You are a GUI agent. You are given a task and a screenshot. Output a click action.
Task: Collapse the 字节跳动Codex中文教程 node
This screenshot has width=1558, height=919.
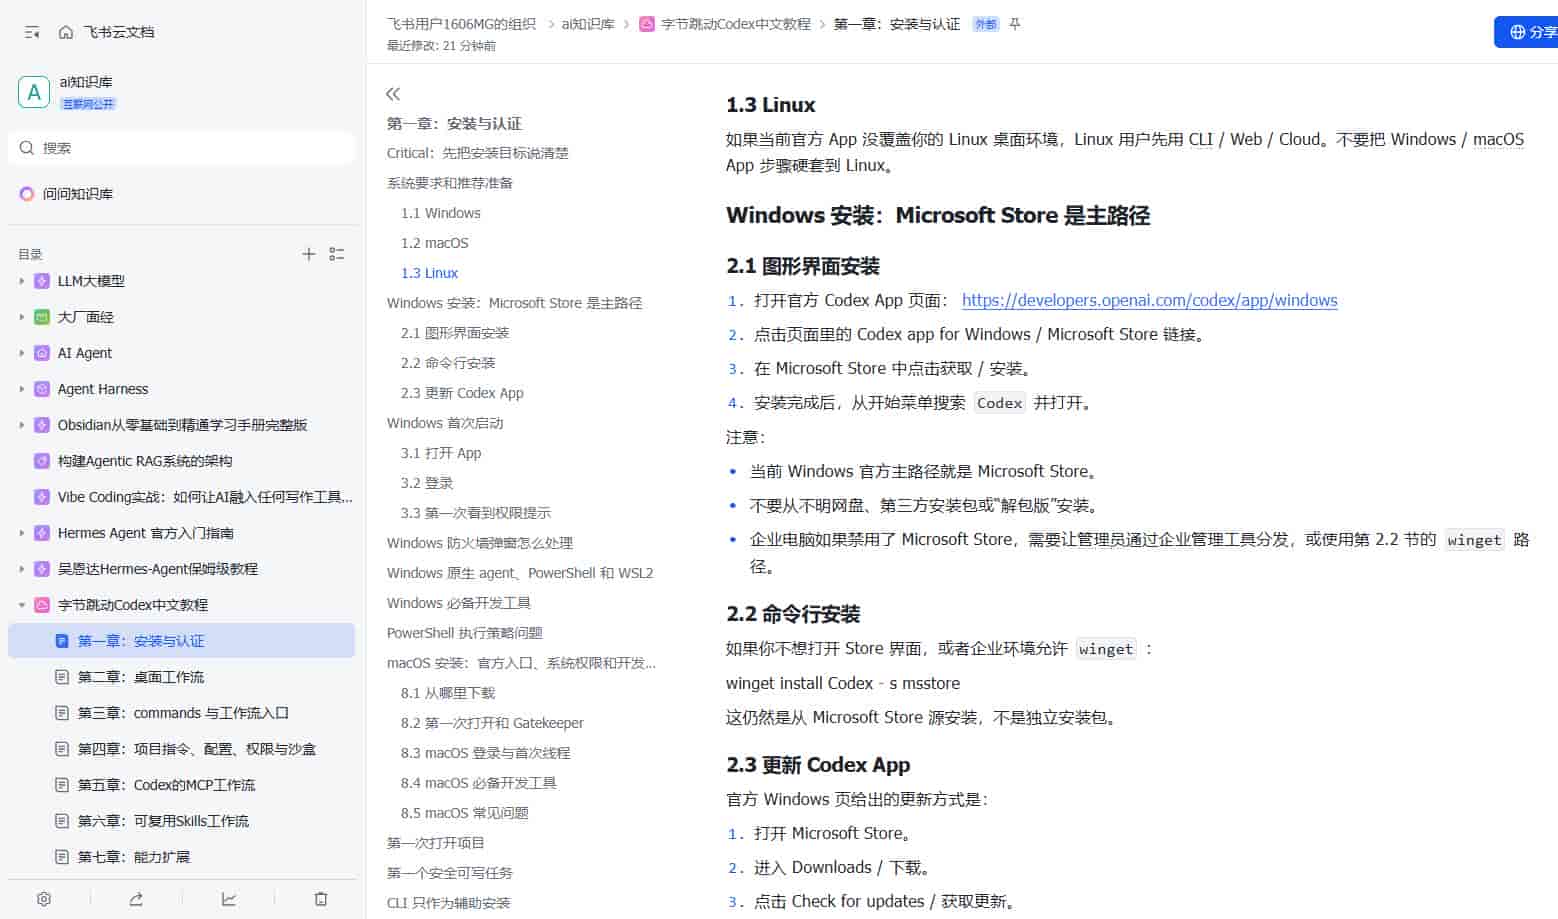(22, 605)
